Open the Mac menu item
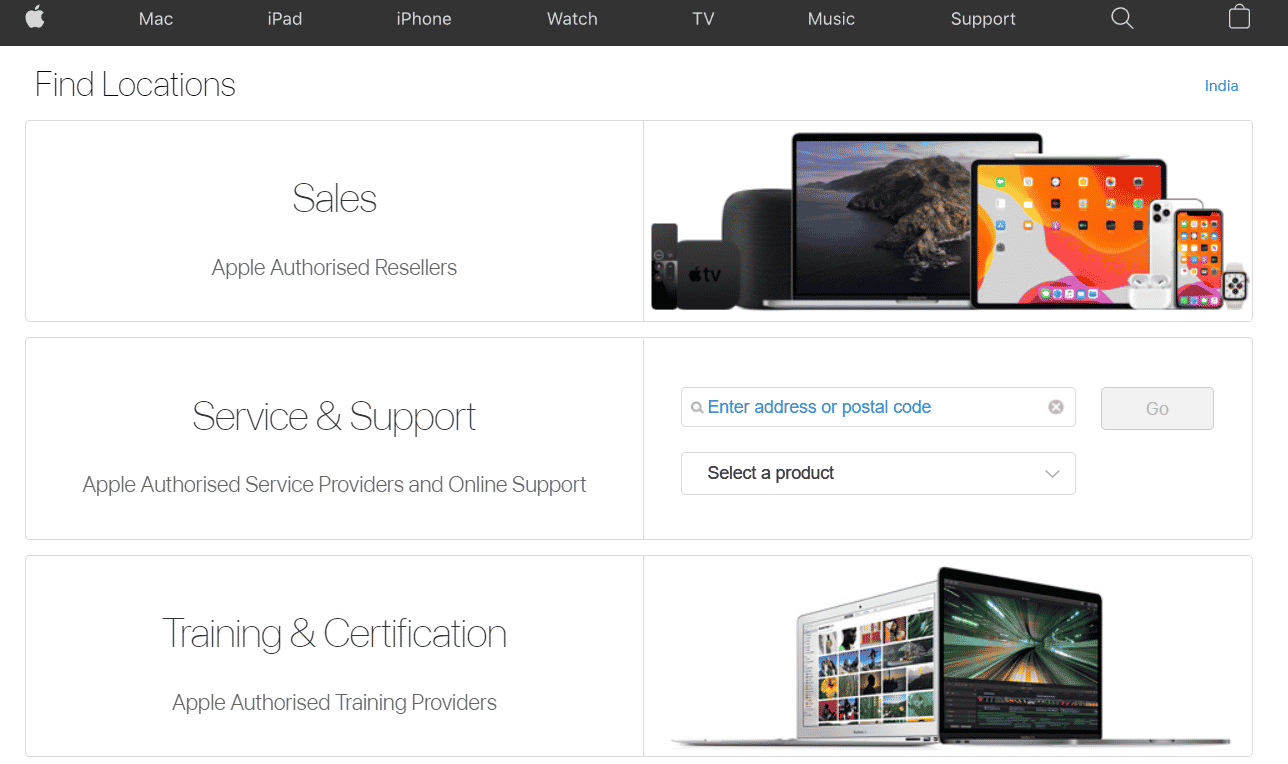This screenshot has width=1288, height=764. pos(156,19)
